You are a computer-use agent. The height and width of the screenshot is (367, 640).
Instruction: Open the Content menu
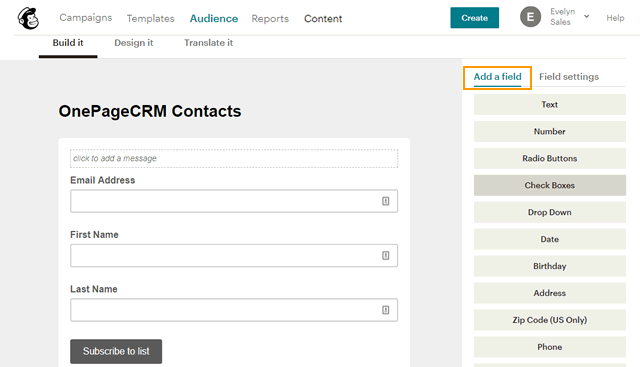click(x=323, y=18)
